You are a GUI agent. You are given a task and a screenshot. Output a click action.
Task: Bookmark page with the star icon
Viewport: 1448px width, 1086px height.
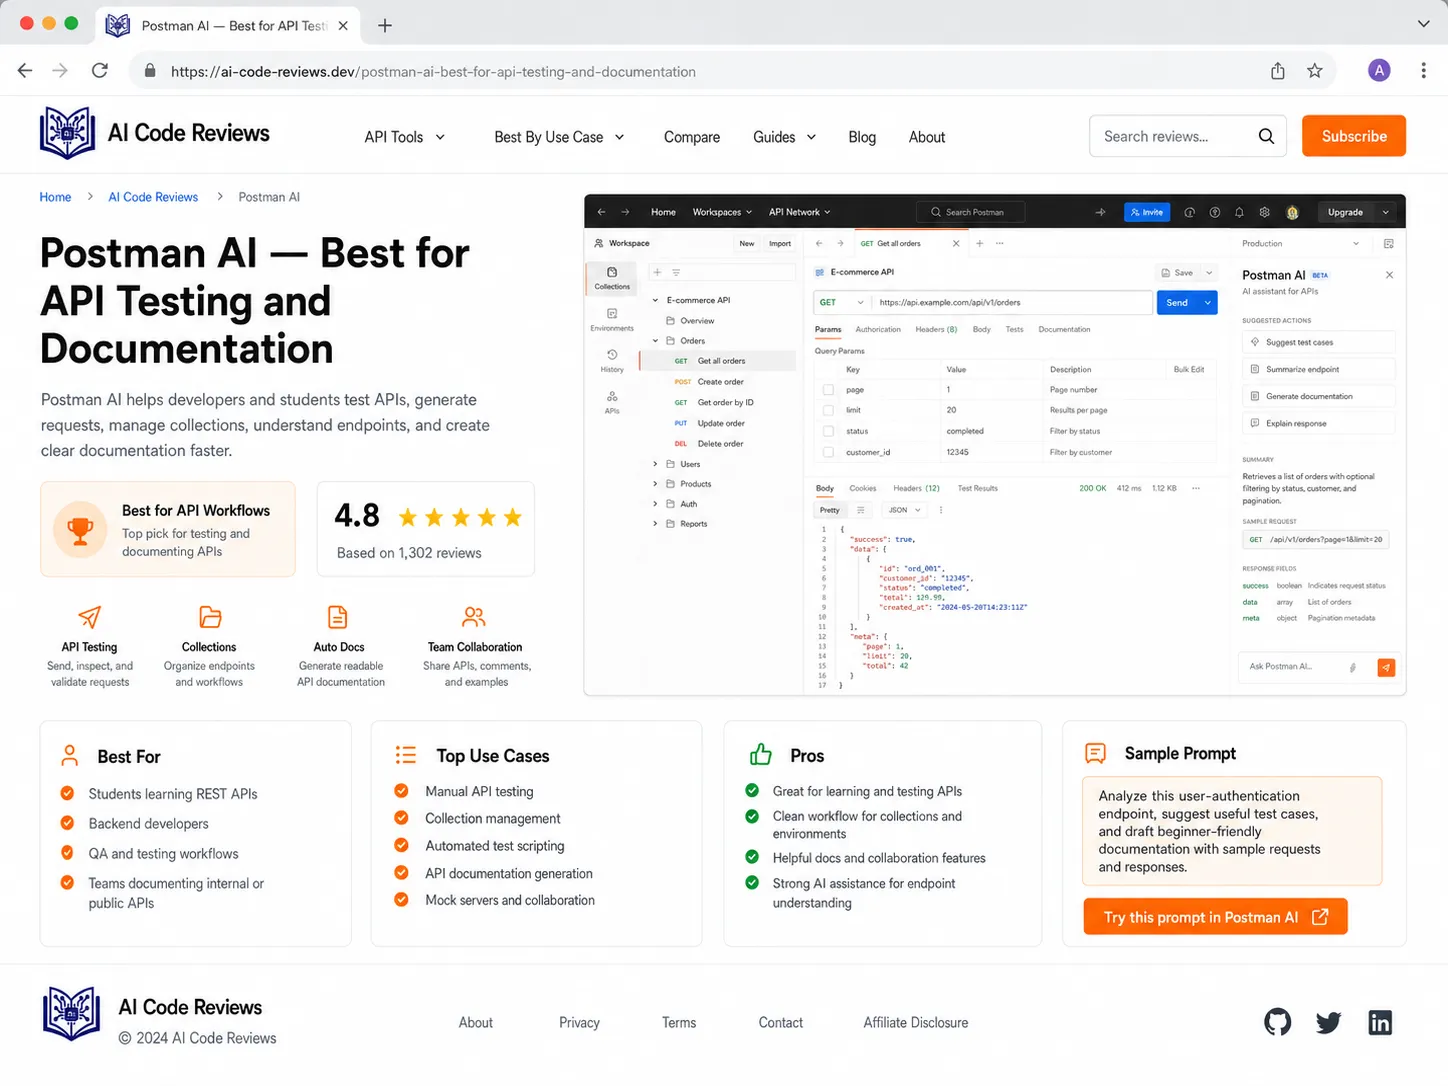coord(1314,71)
